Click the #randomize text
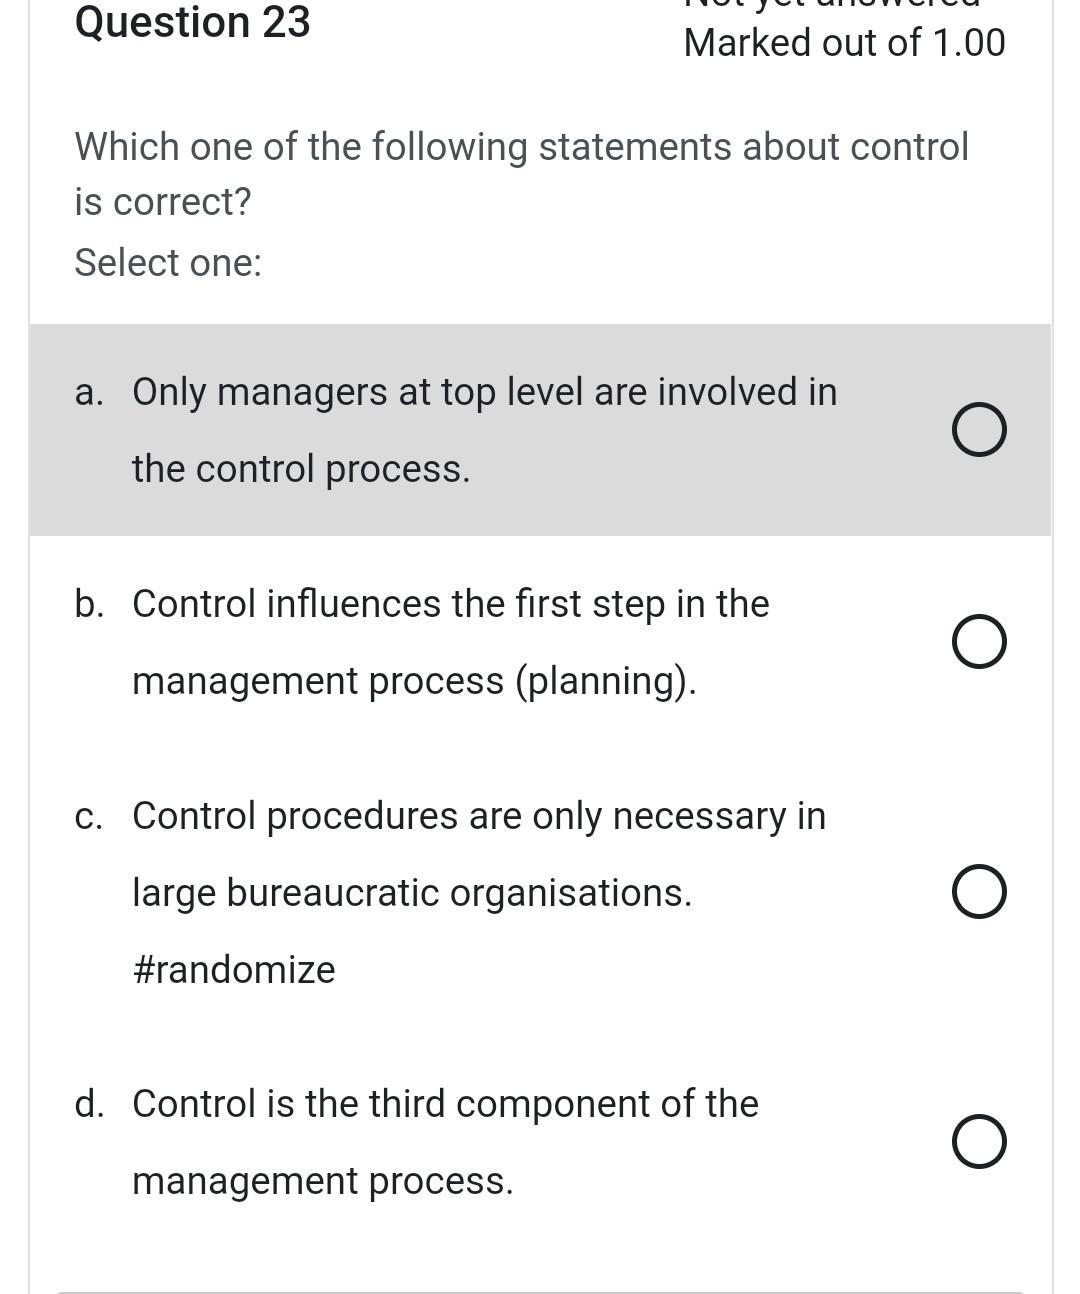This screenshot has width=1080, height=1294. click(x=234, y=968)
